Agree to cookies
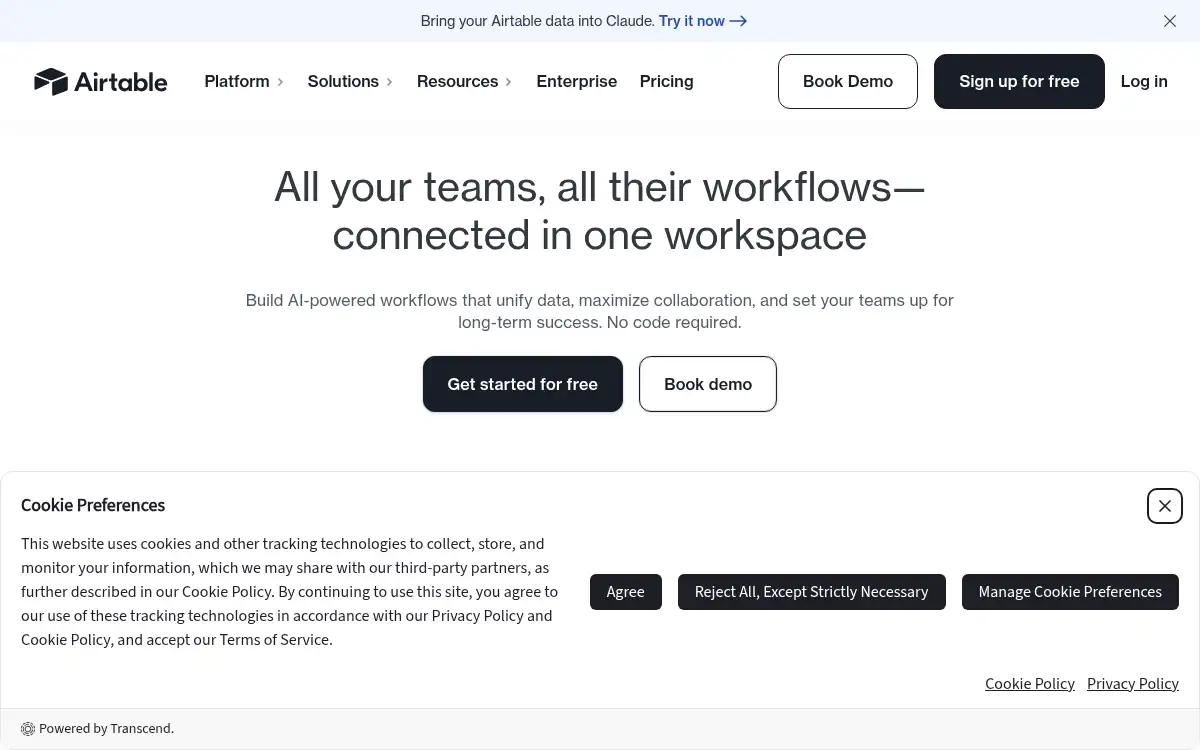Viewport: 1200px width, 750px height. click(626, 592)
